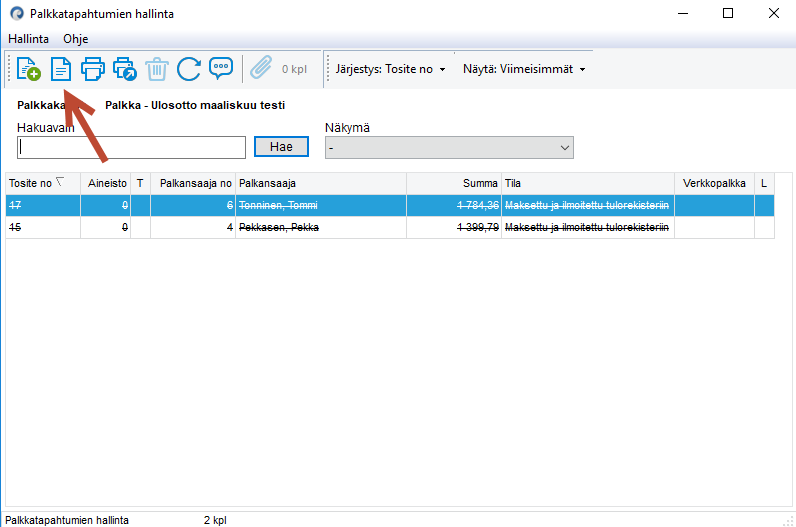The image size is (796, 527).
Task: Click the trash can delete icon
Action: click(x=157, y=69)
